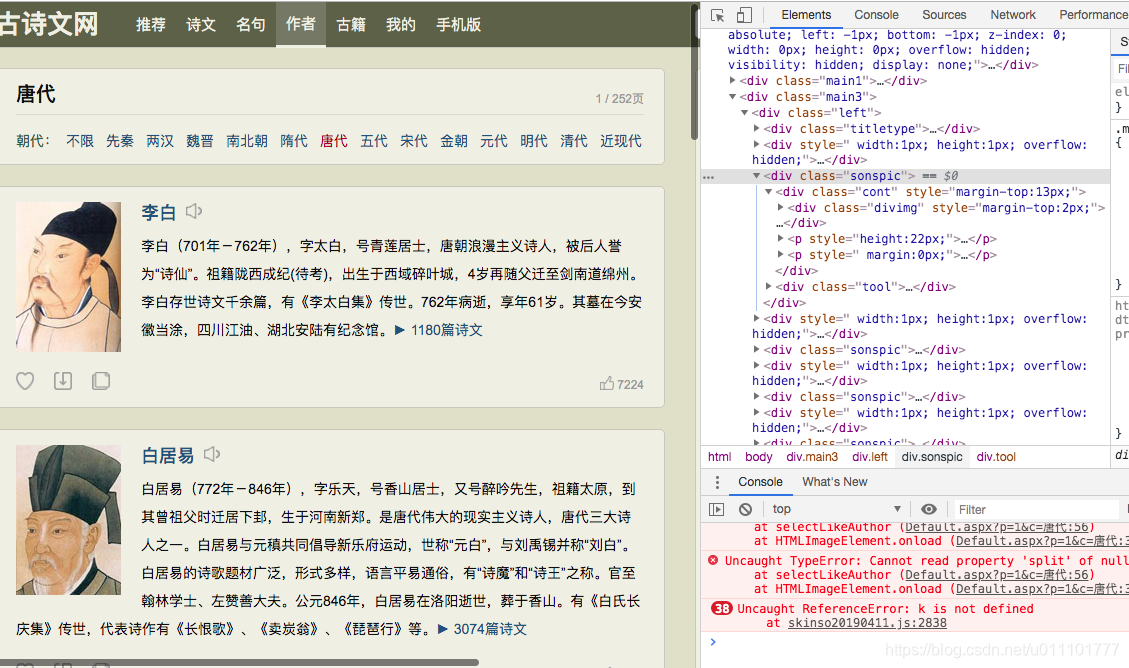Viewport: 1129px width, 668px height.
Task: Open the 3074篇诗文 link
Action: point(490,628)
